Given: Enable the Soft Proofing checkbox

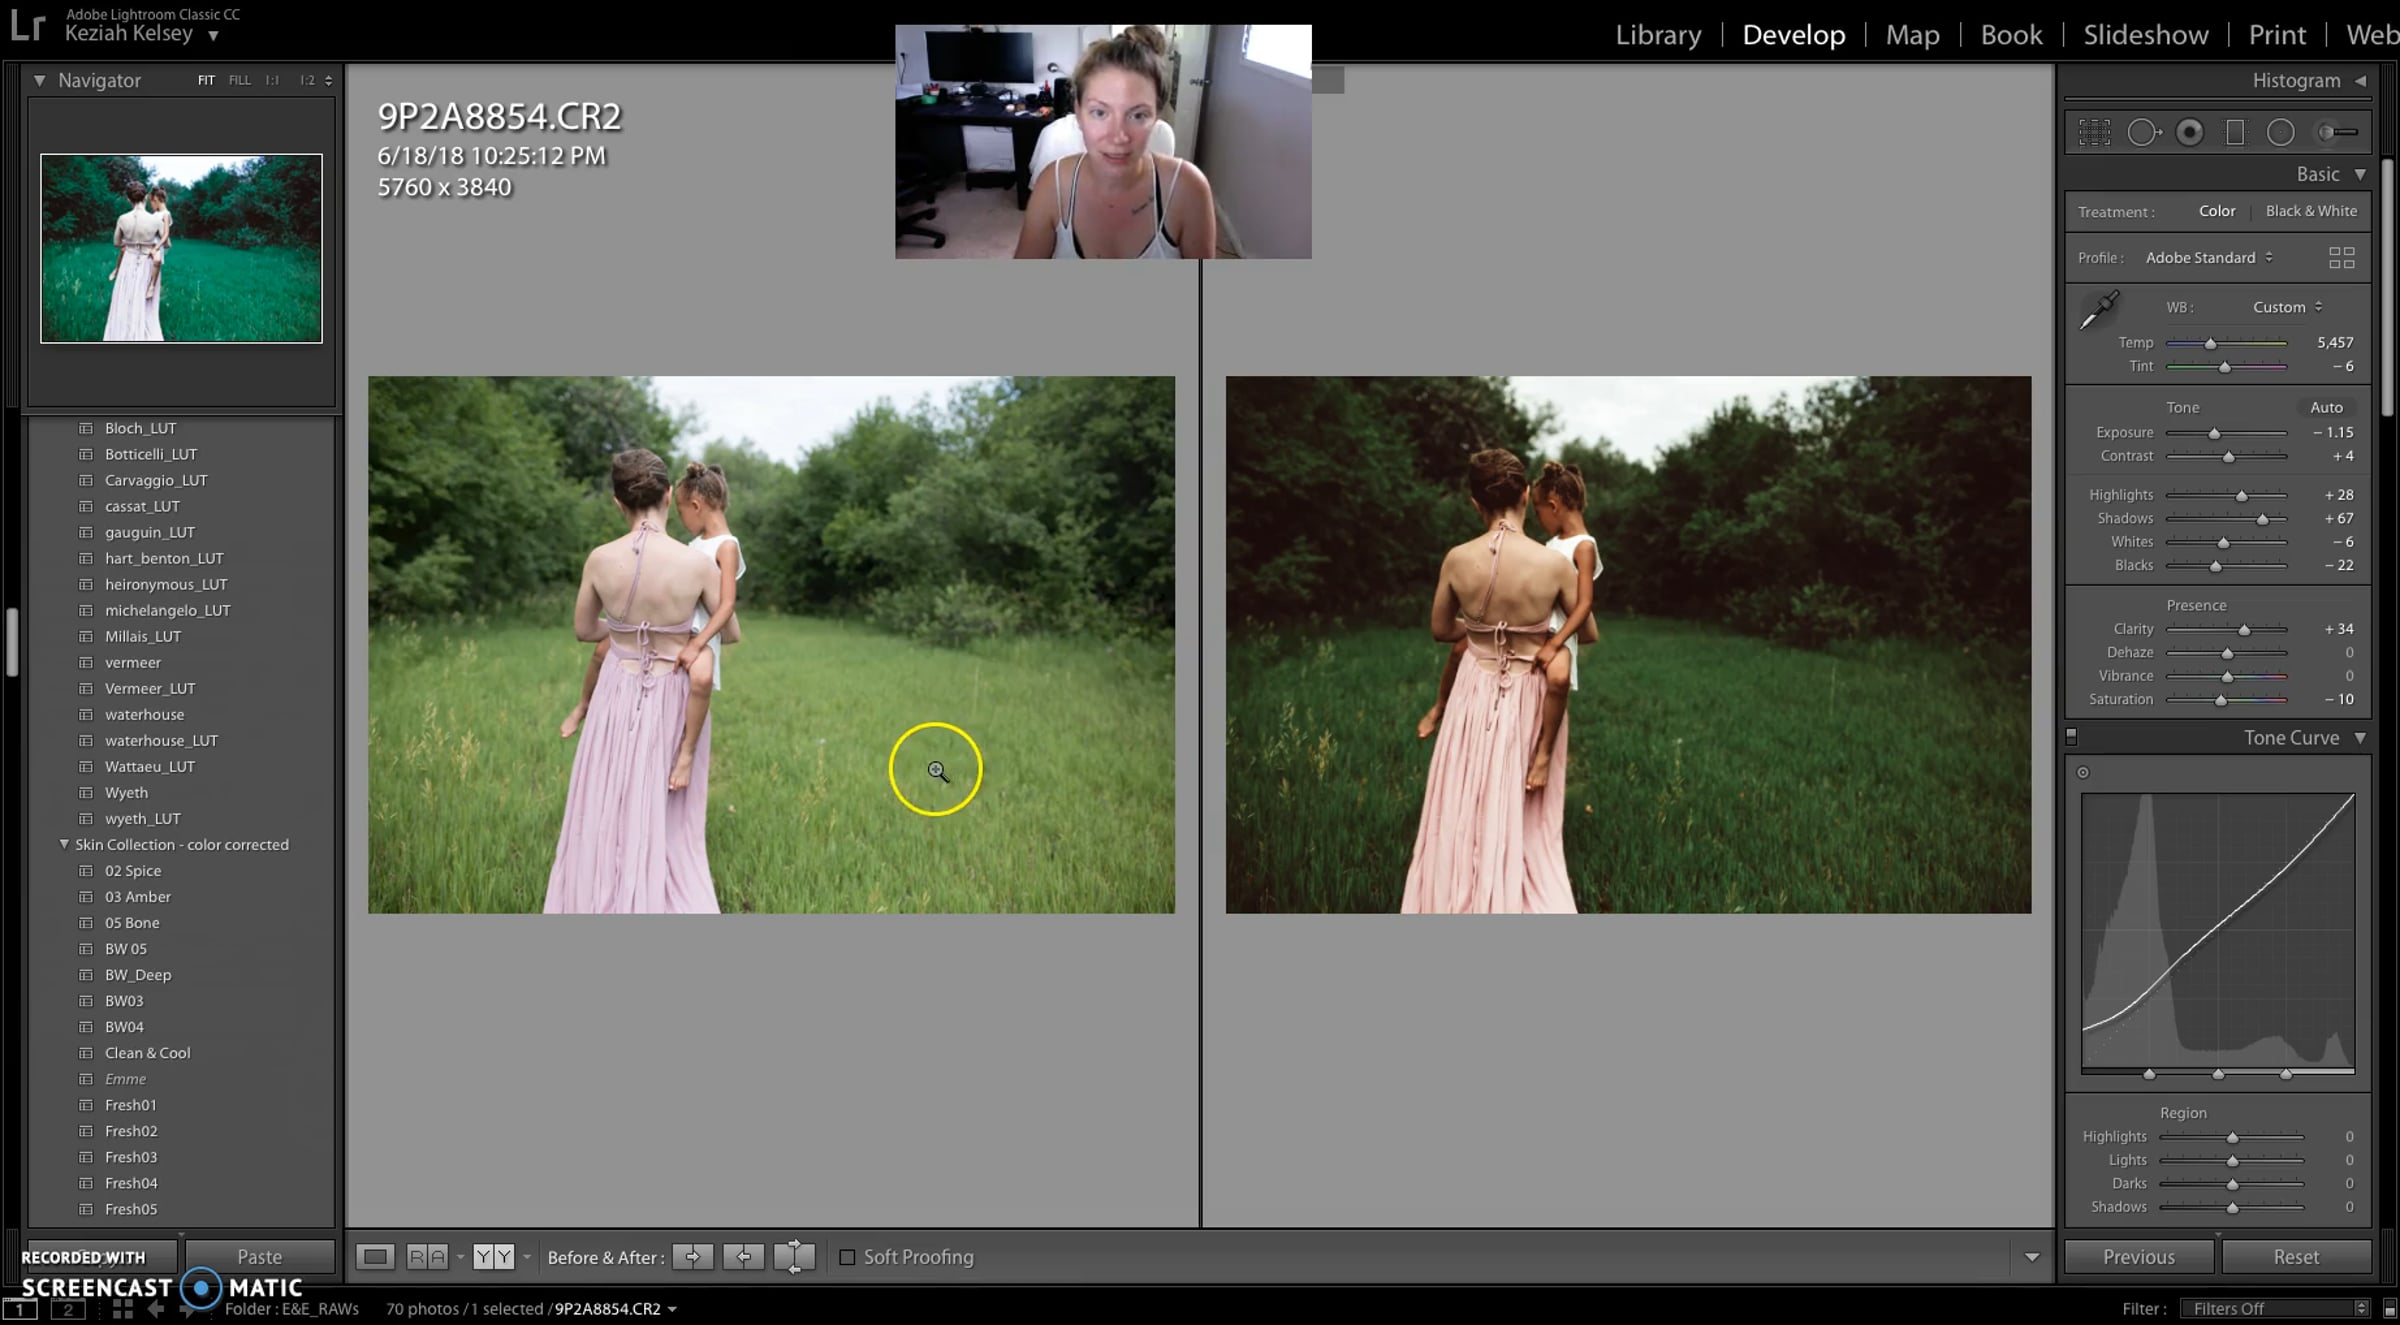Looking at the screenshot, I should 847,1257.
